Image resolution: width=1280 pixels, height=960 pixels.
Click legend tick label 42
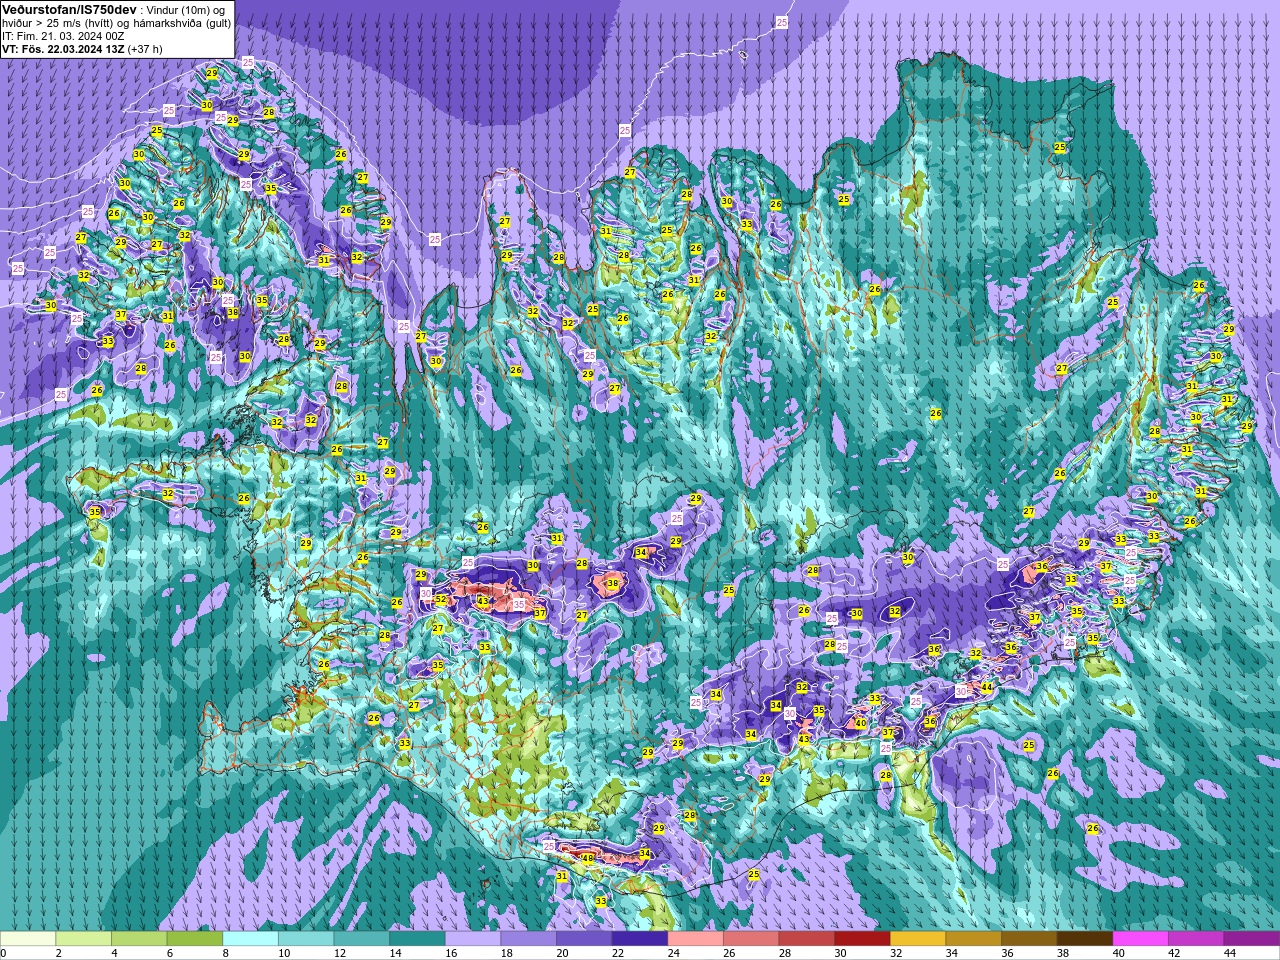click(x=1173, y=953)
